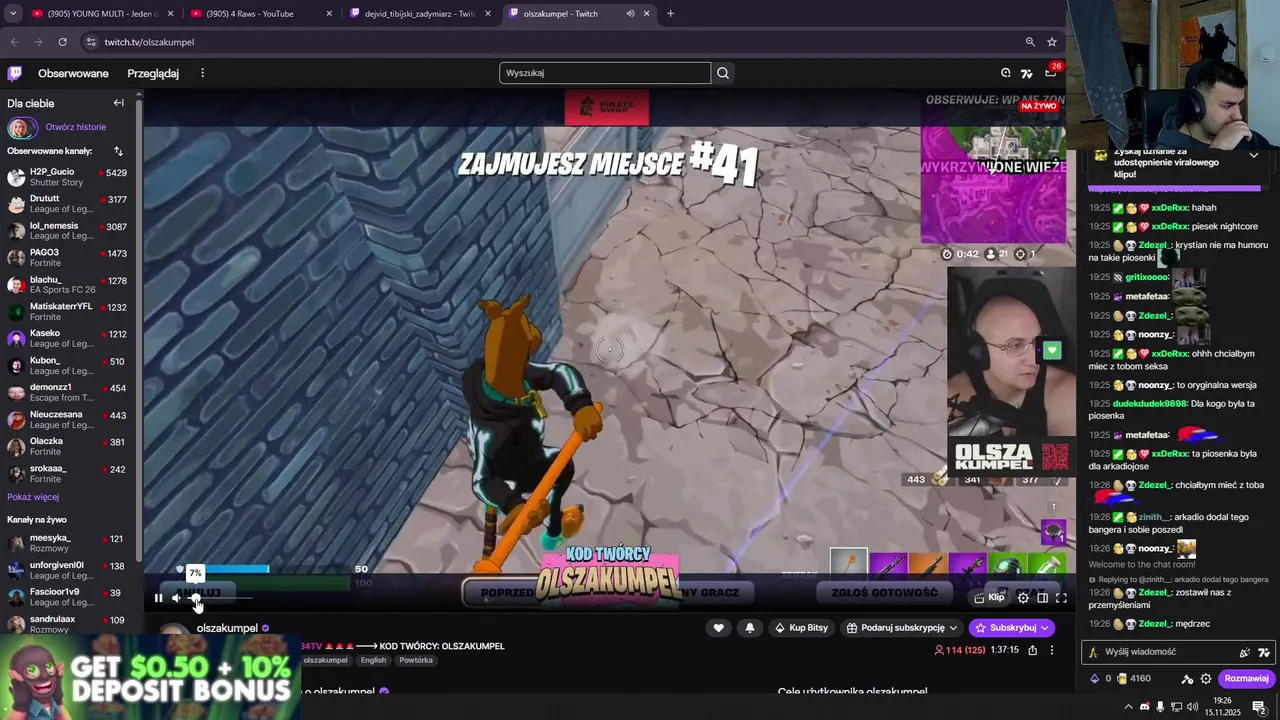
Task: Mute the olszakumpel tab audio icon
Action: click(x=630, y=14)
